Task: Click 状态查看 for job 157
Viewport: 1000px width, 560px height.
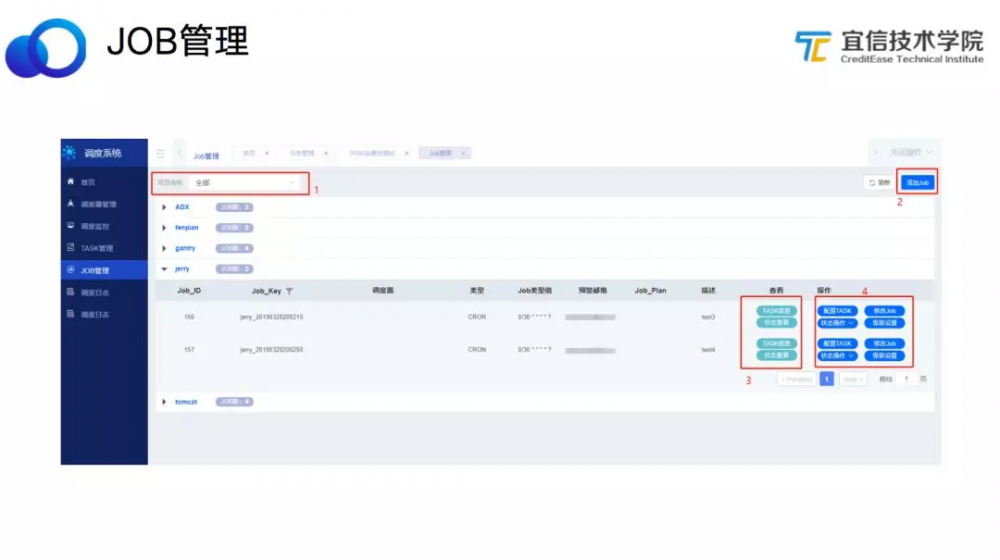Action: tap(776, 355)
